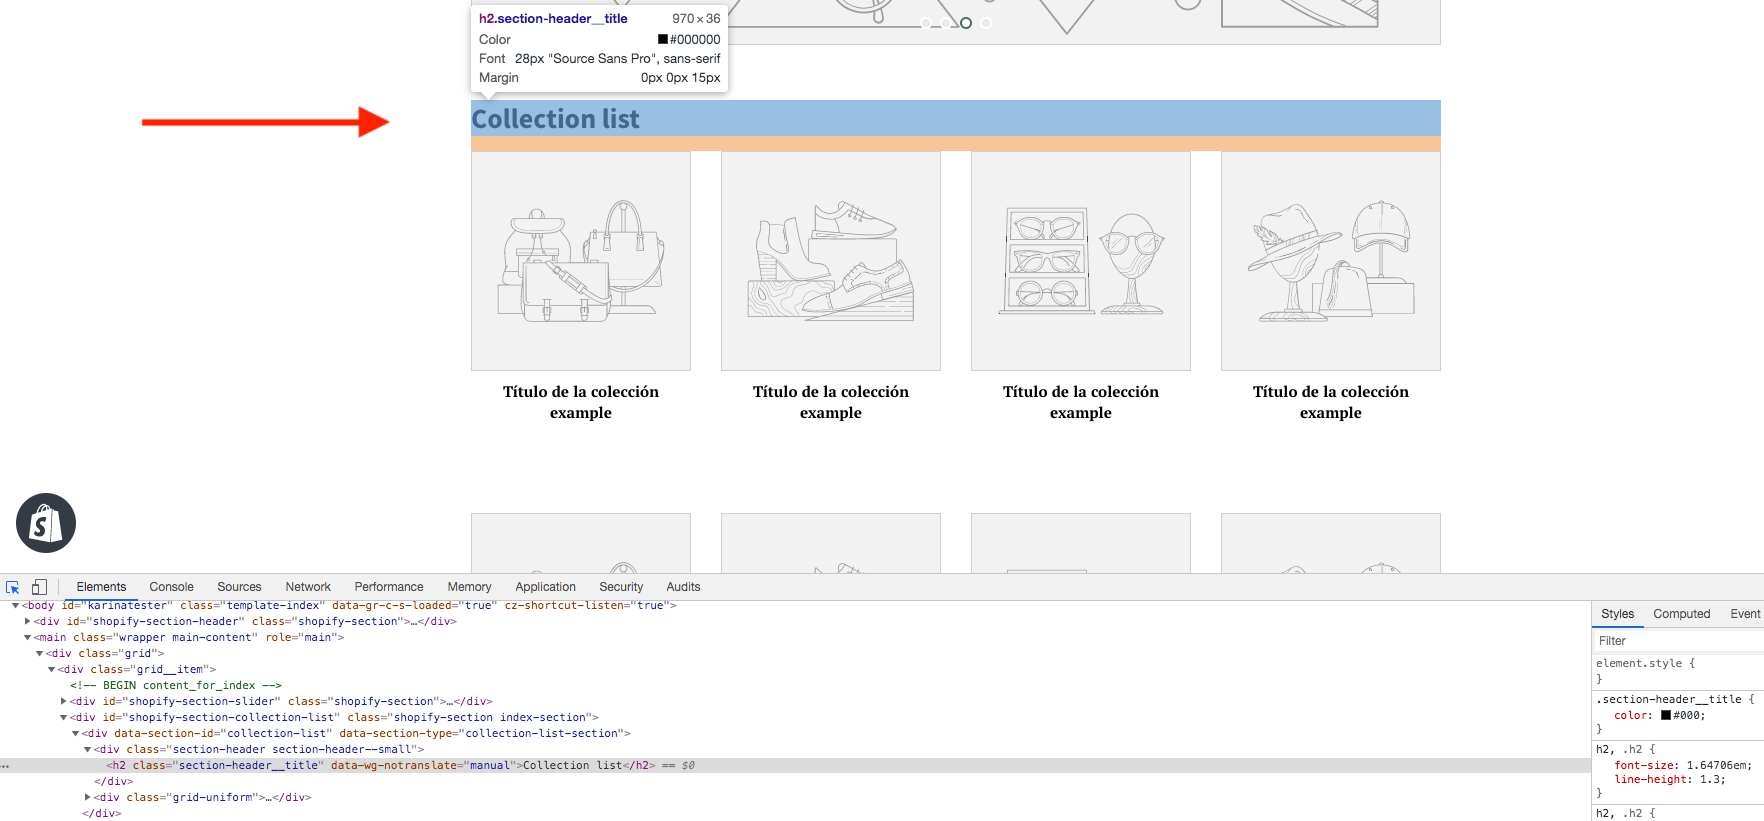The image size is (1764, 821).
Task: Switch to the Console tab
Action: (171, 587)
